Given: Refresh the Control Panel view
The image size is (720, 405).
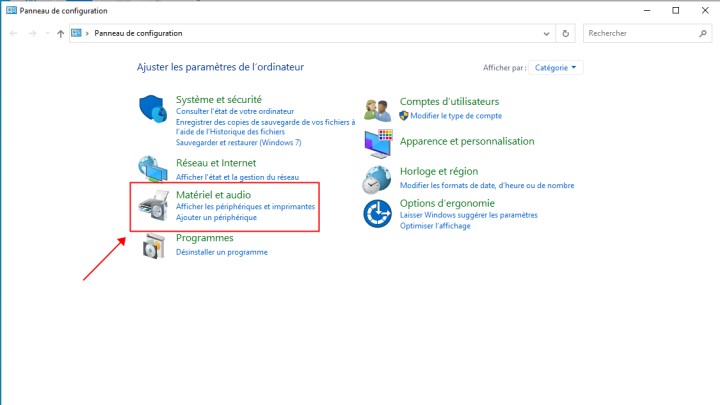Looking at the screenshot, I should point(566,34).
